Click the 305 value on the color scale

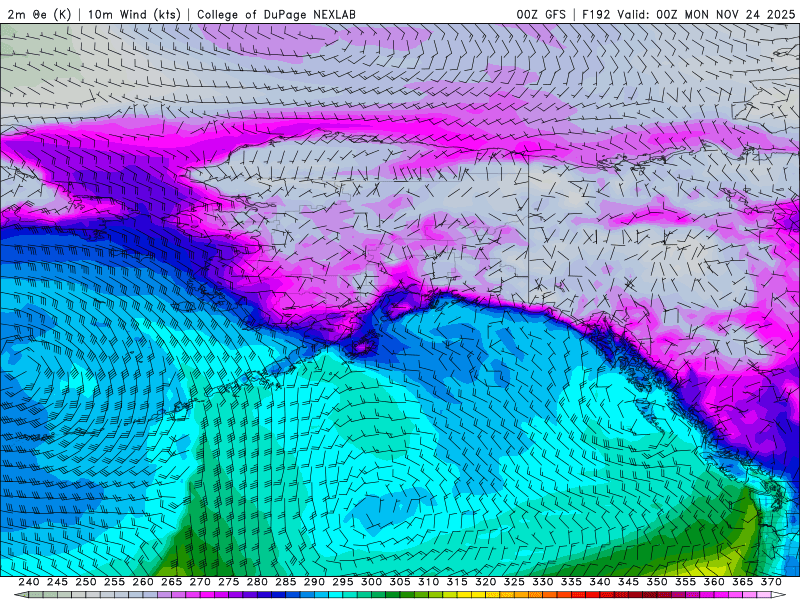point(400,582)
